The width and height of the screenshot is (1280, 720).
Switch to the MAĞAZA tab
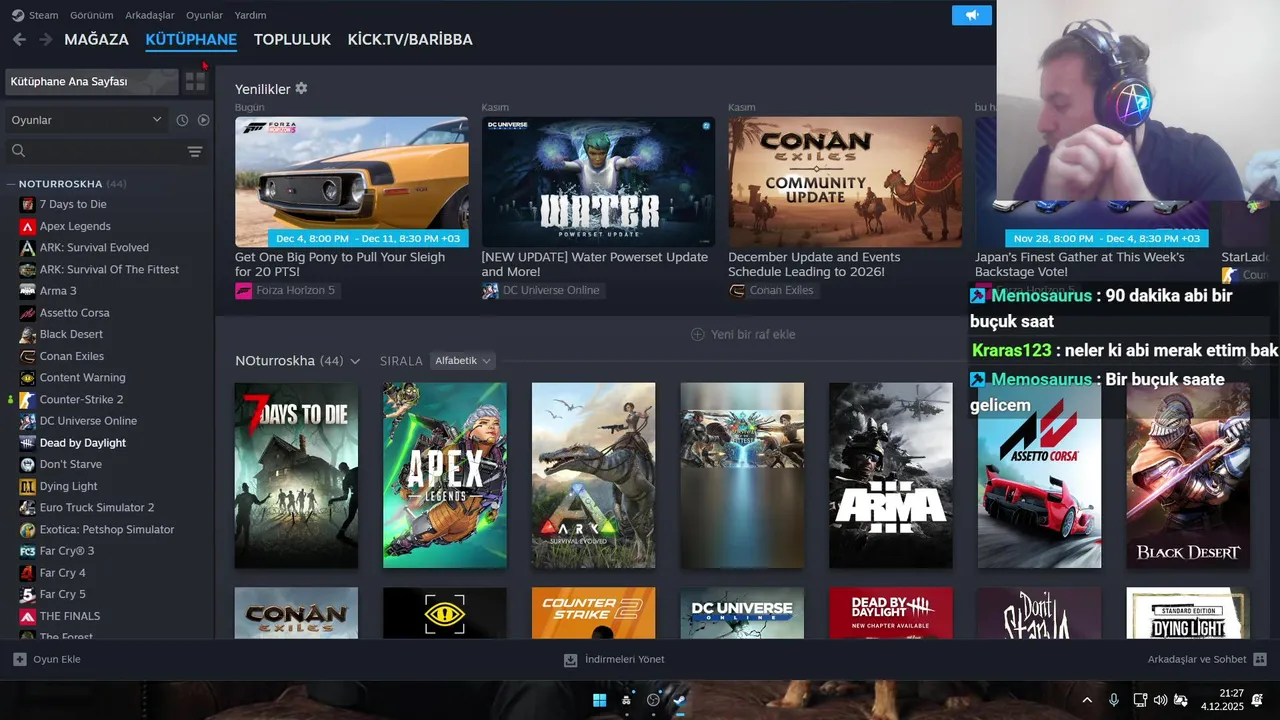click(x=96, y=40)
